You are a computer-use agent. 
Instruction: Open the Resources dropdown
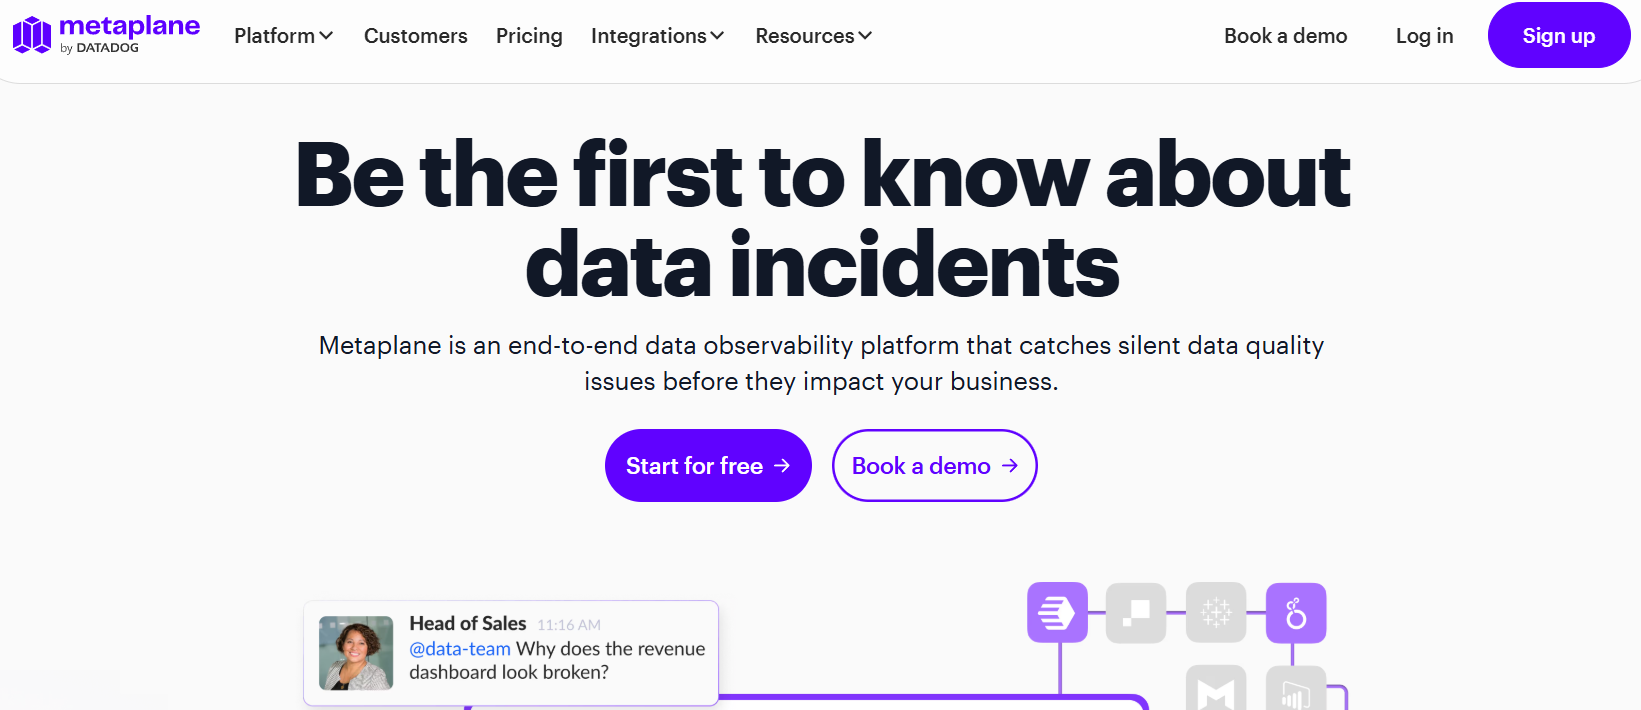tap(812, 36)
